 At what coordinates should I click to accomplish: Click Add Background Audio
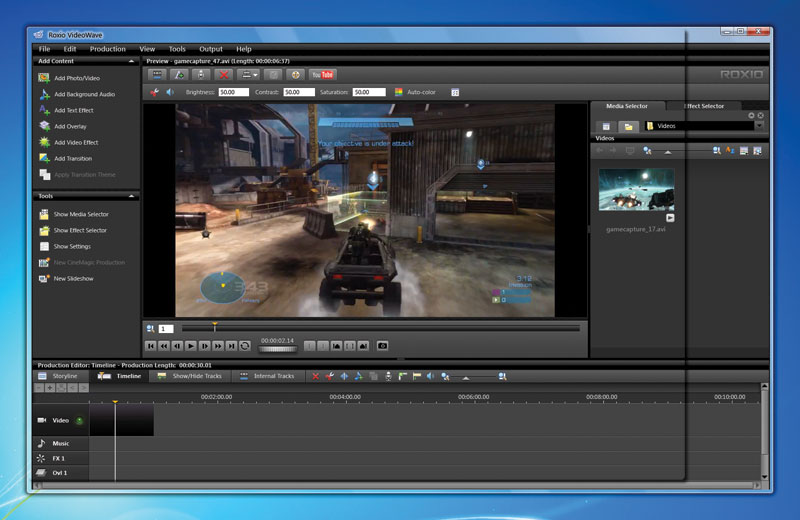click(84, 94)
